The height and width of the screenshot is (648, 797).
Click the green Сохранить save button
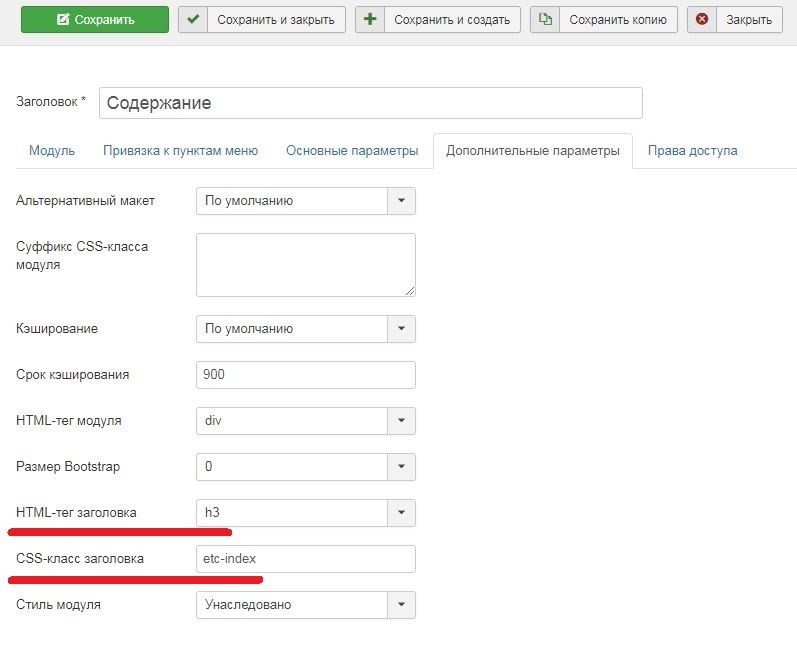(93, 19)
